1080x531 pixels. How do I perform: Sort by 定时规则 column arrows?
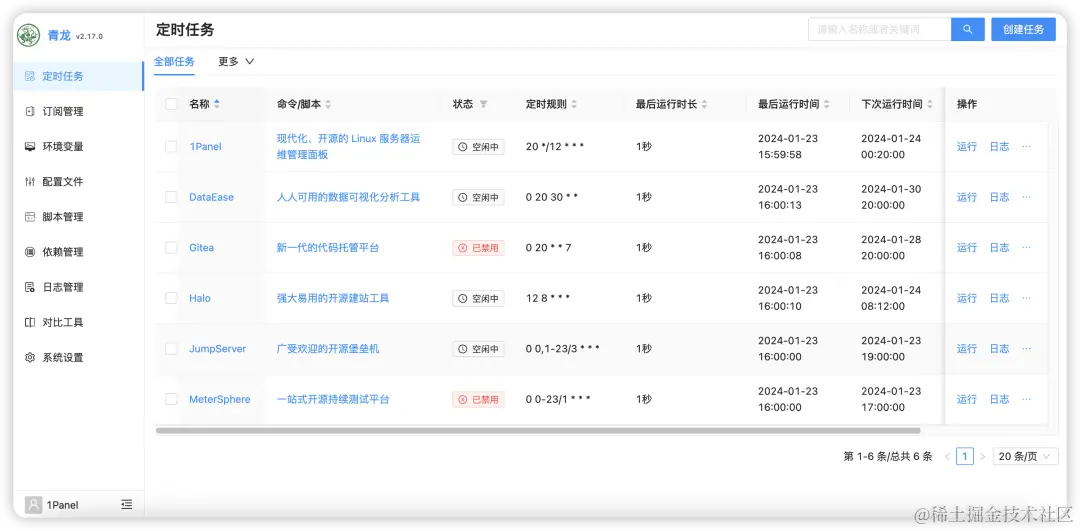(x=574, y=104)
